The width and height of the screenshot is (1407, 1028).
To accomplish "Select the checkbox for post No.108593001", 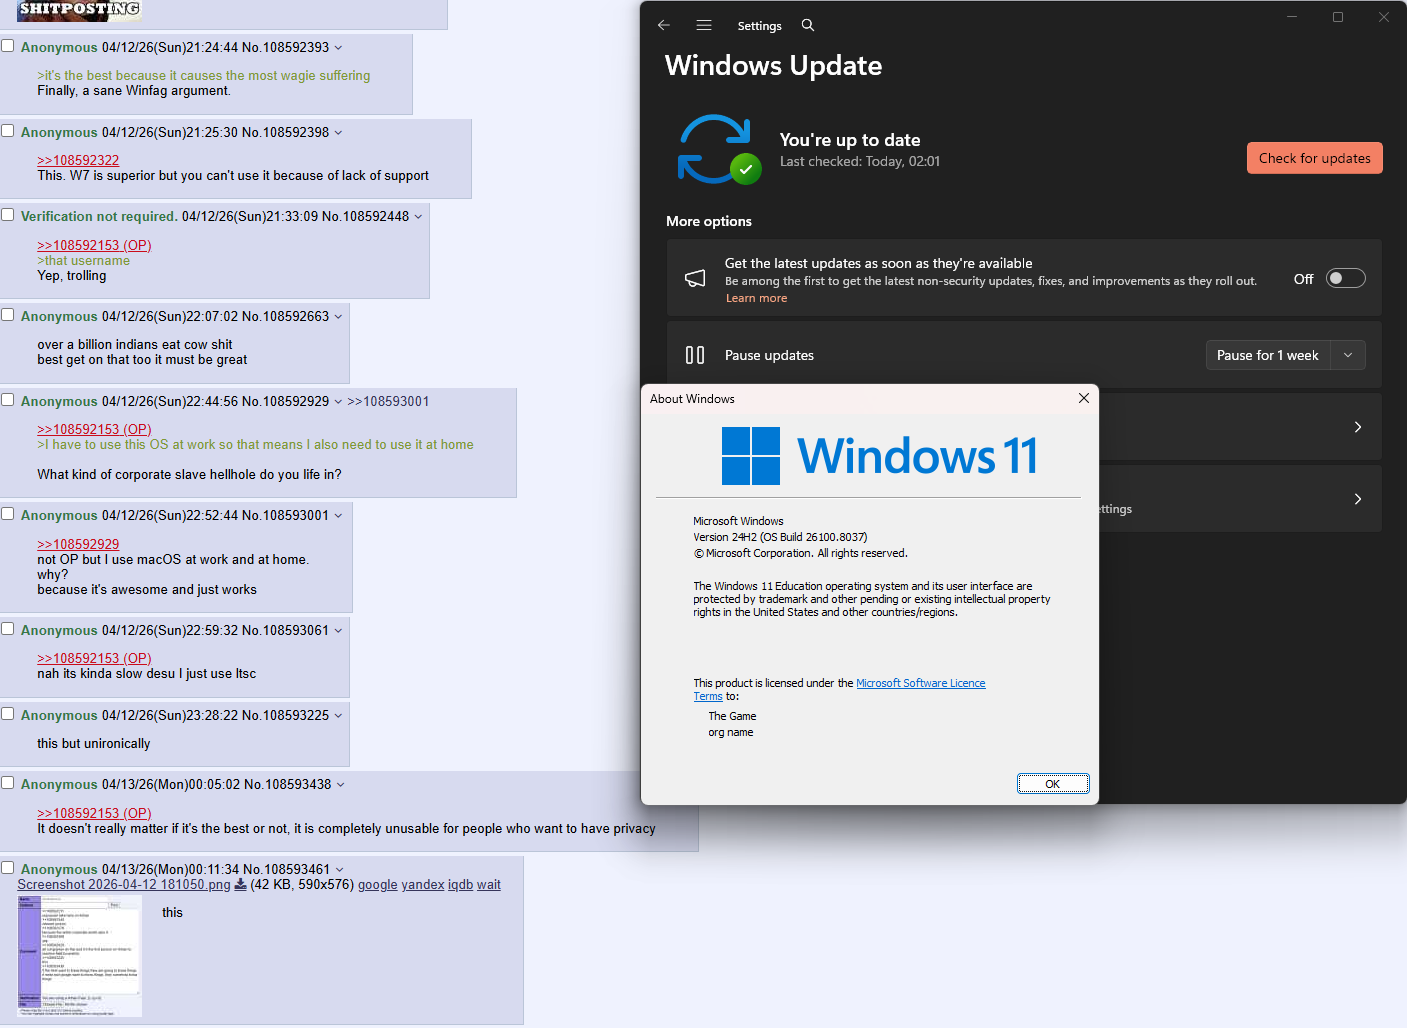I will 8,514.
